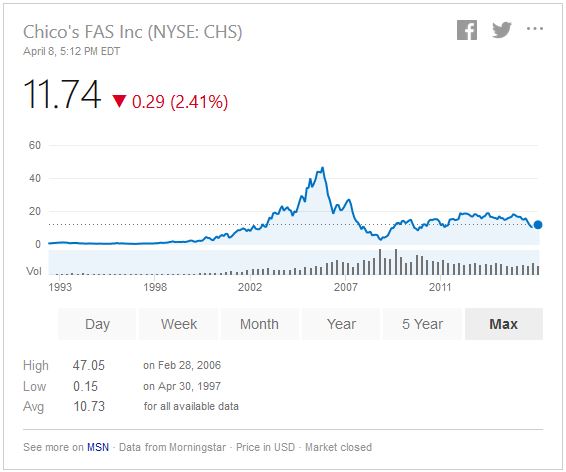Viewport: 566px width, 472px height.
Task: Click the 1993 label on time axis
Action: pos(60,287)
